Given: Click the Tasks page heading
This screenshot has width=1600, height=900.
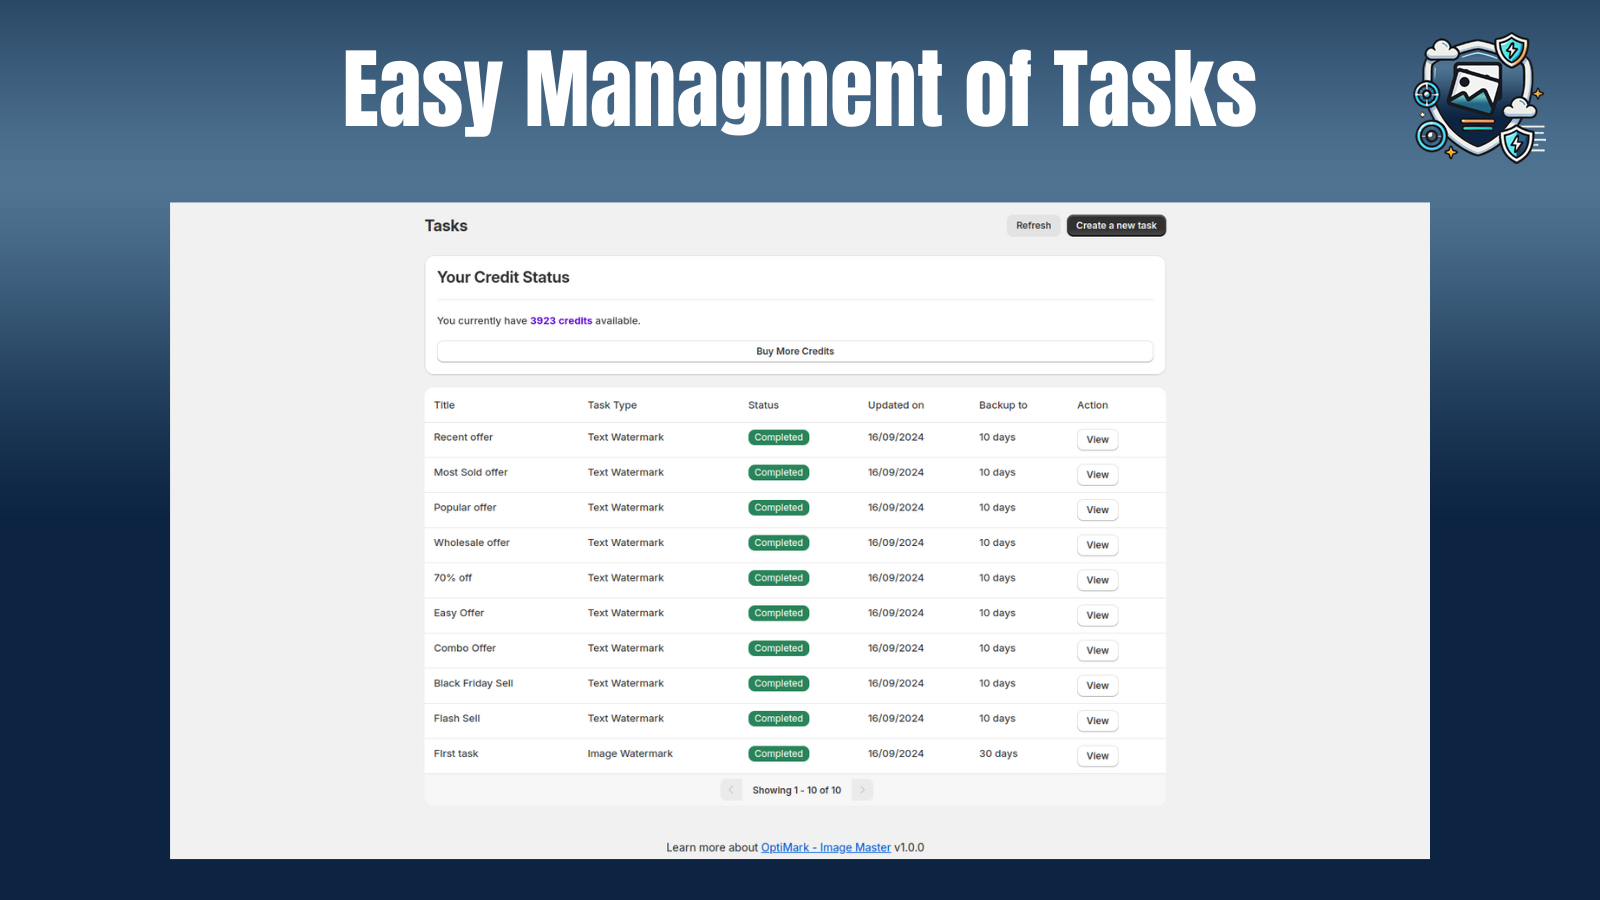Looking at the screenshot, I should point(446,226).
